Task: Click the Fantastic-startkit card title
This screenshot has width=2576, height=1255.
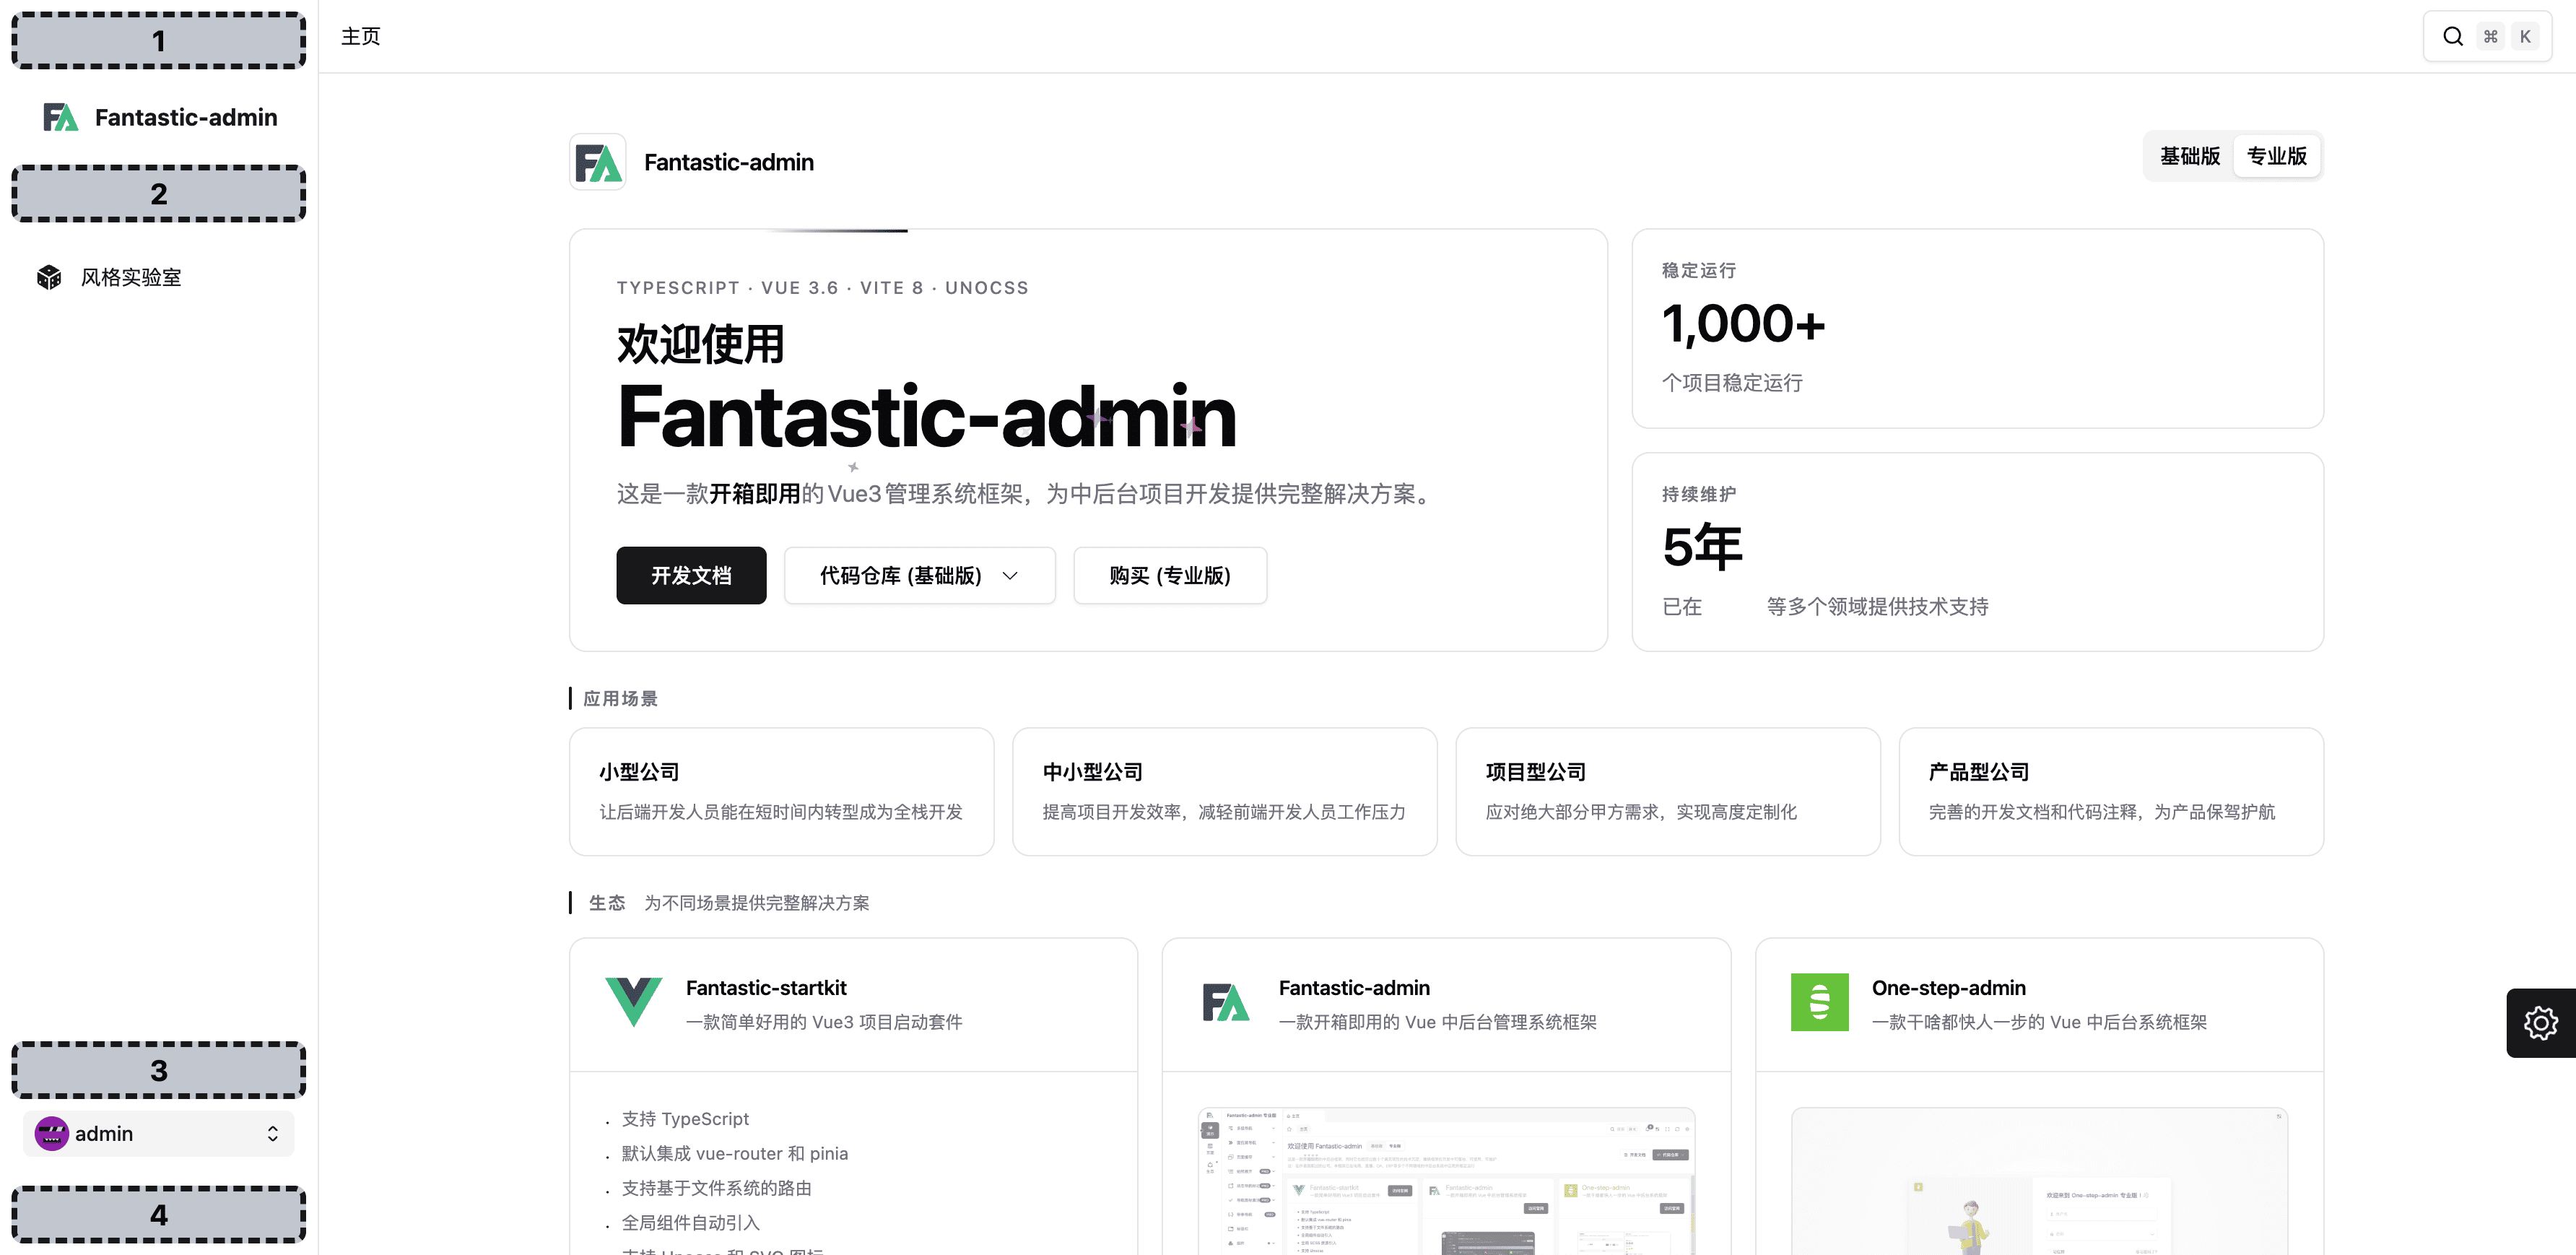Action: [766, 988]
